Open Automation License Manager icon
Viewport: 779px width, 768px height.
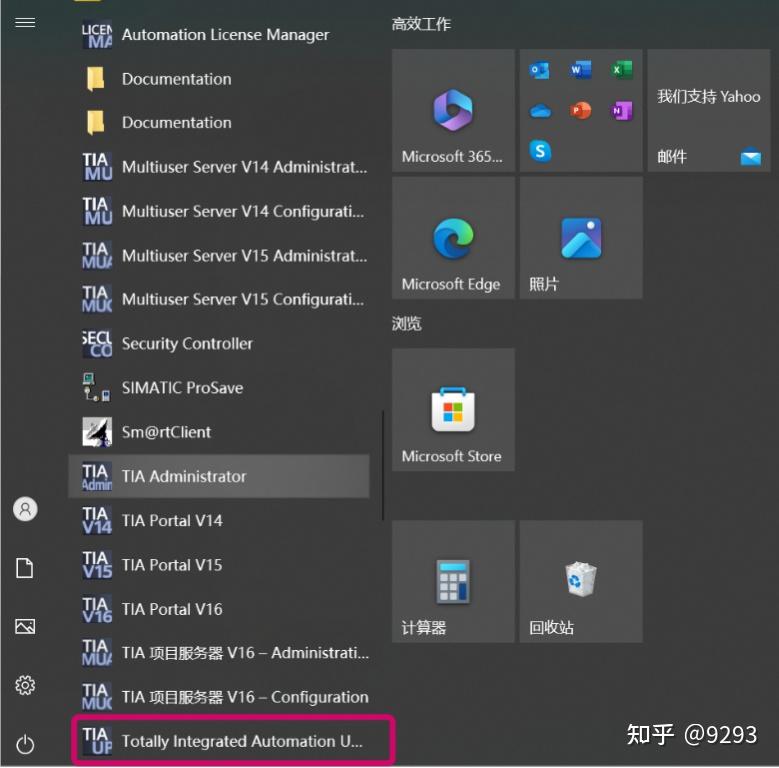tap(97, 34)
